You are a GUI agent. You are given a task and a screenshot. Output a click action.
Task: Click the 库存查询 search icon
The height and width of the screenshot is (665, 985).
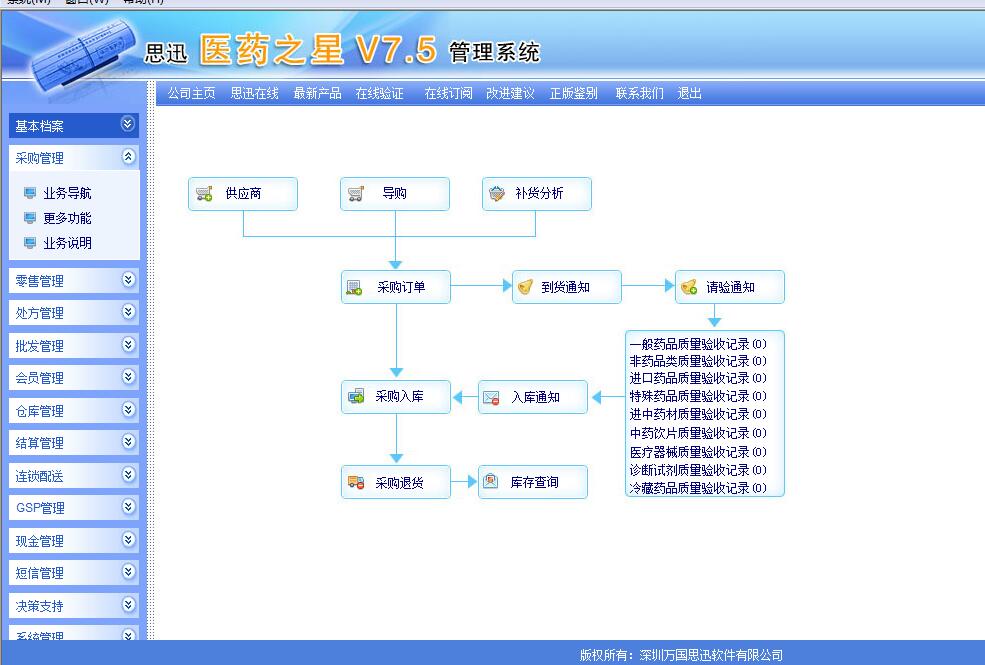tap(491, 482)
